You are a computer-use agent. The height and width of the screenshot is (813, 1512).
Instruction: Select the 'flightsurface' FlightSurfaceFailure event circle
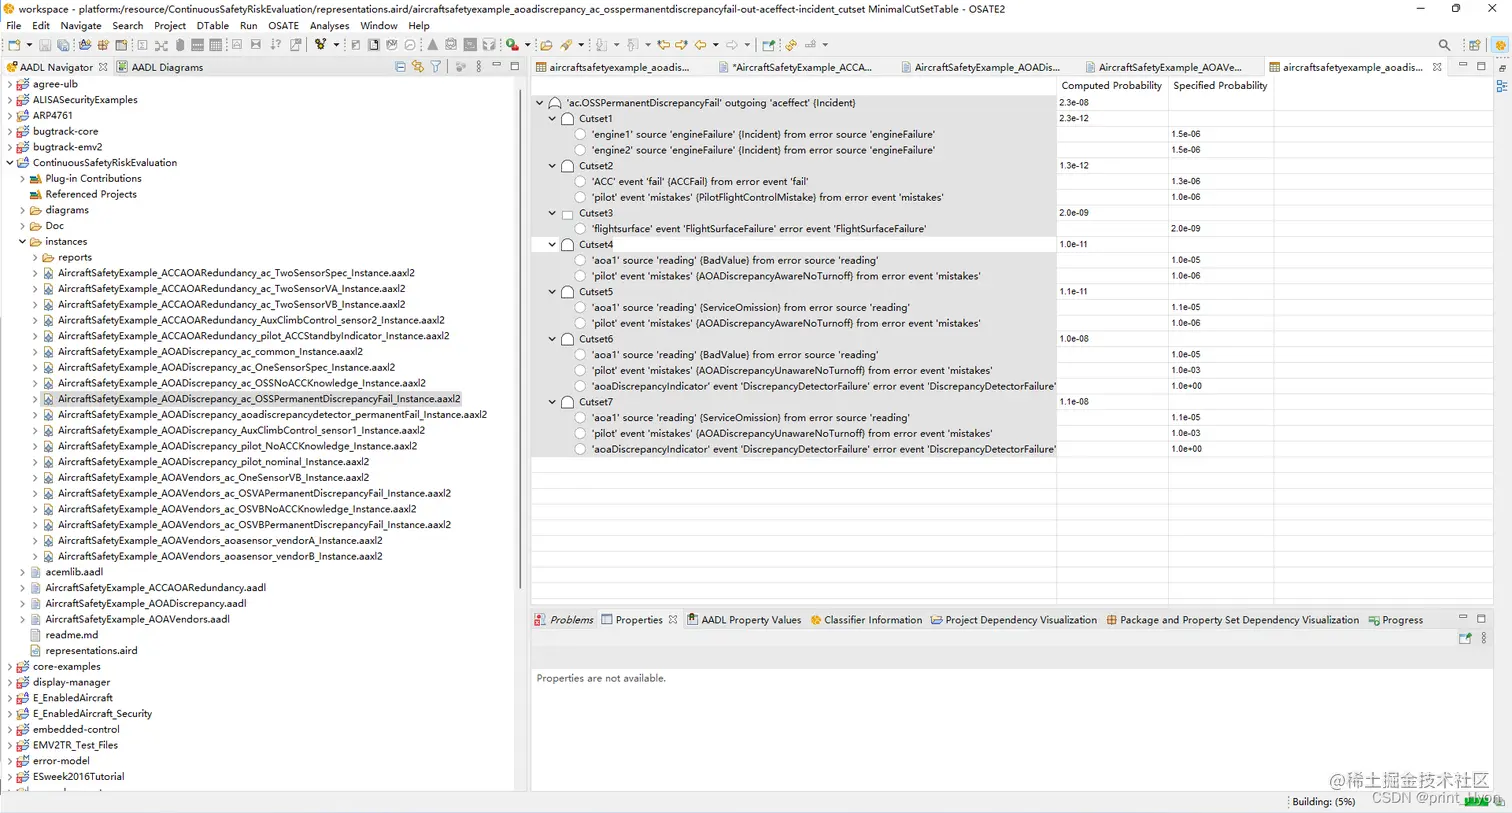coord(580,229)
